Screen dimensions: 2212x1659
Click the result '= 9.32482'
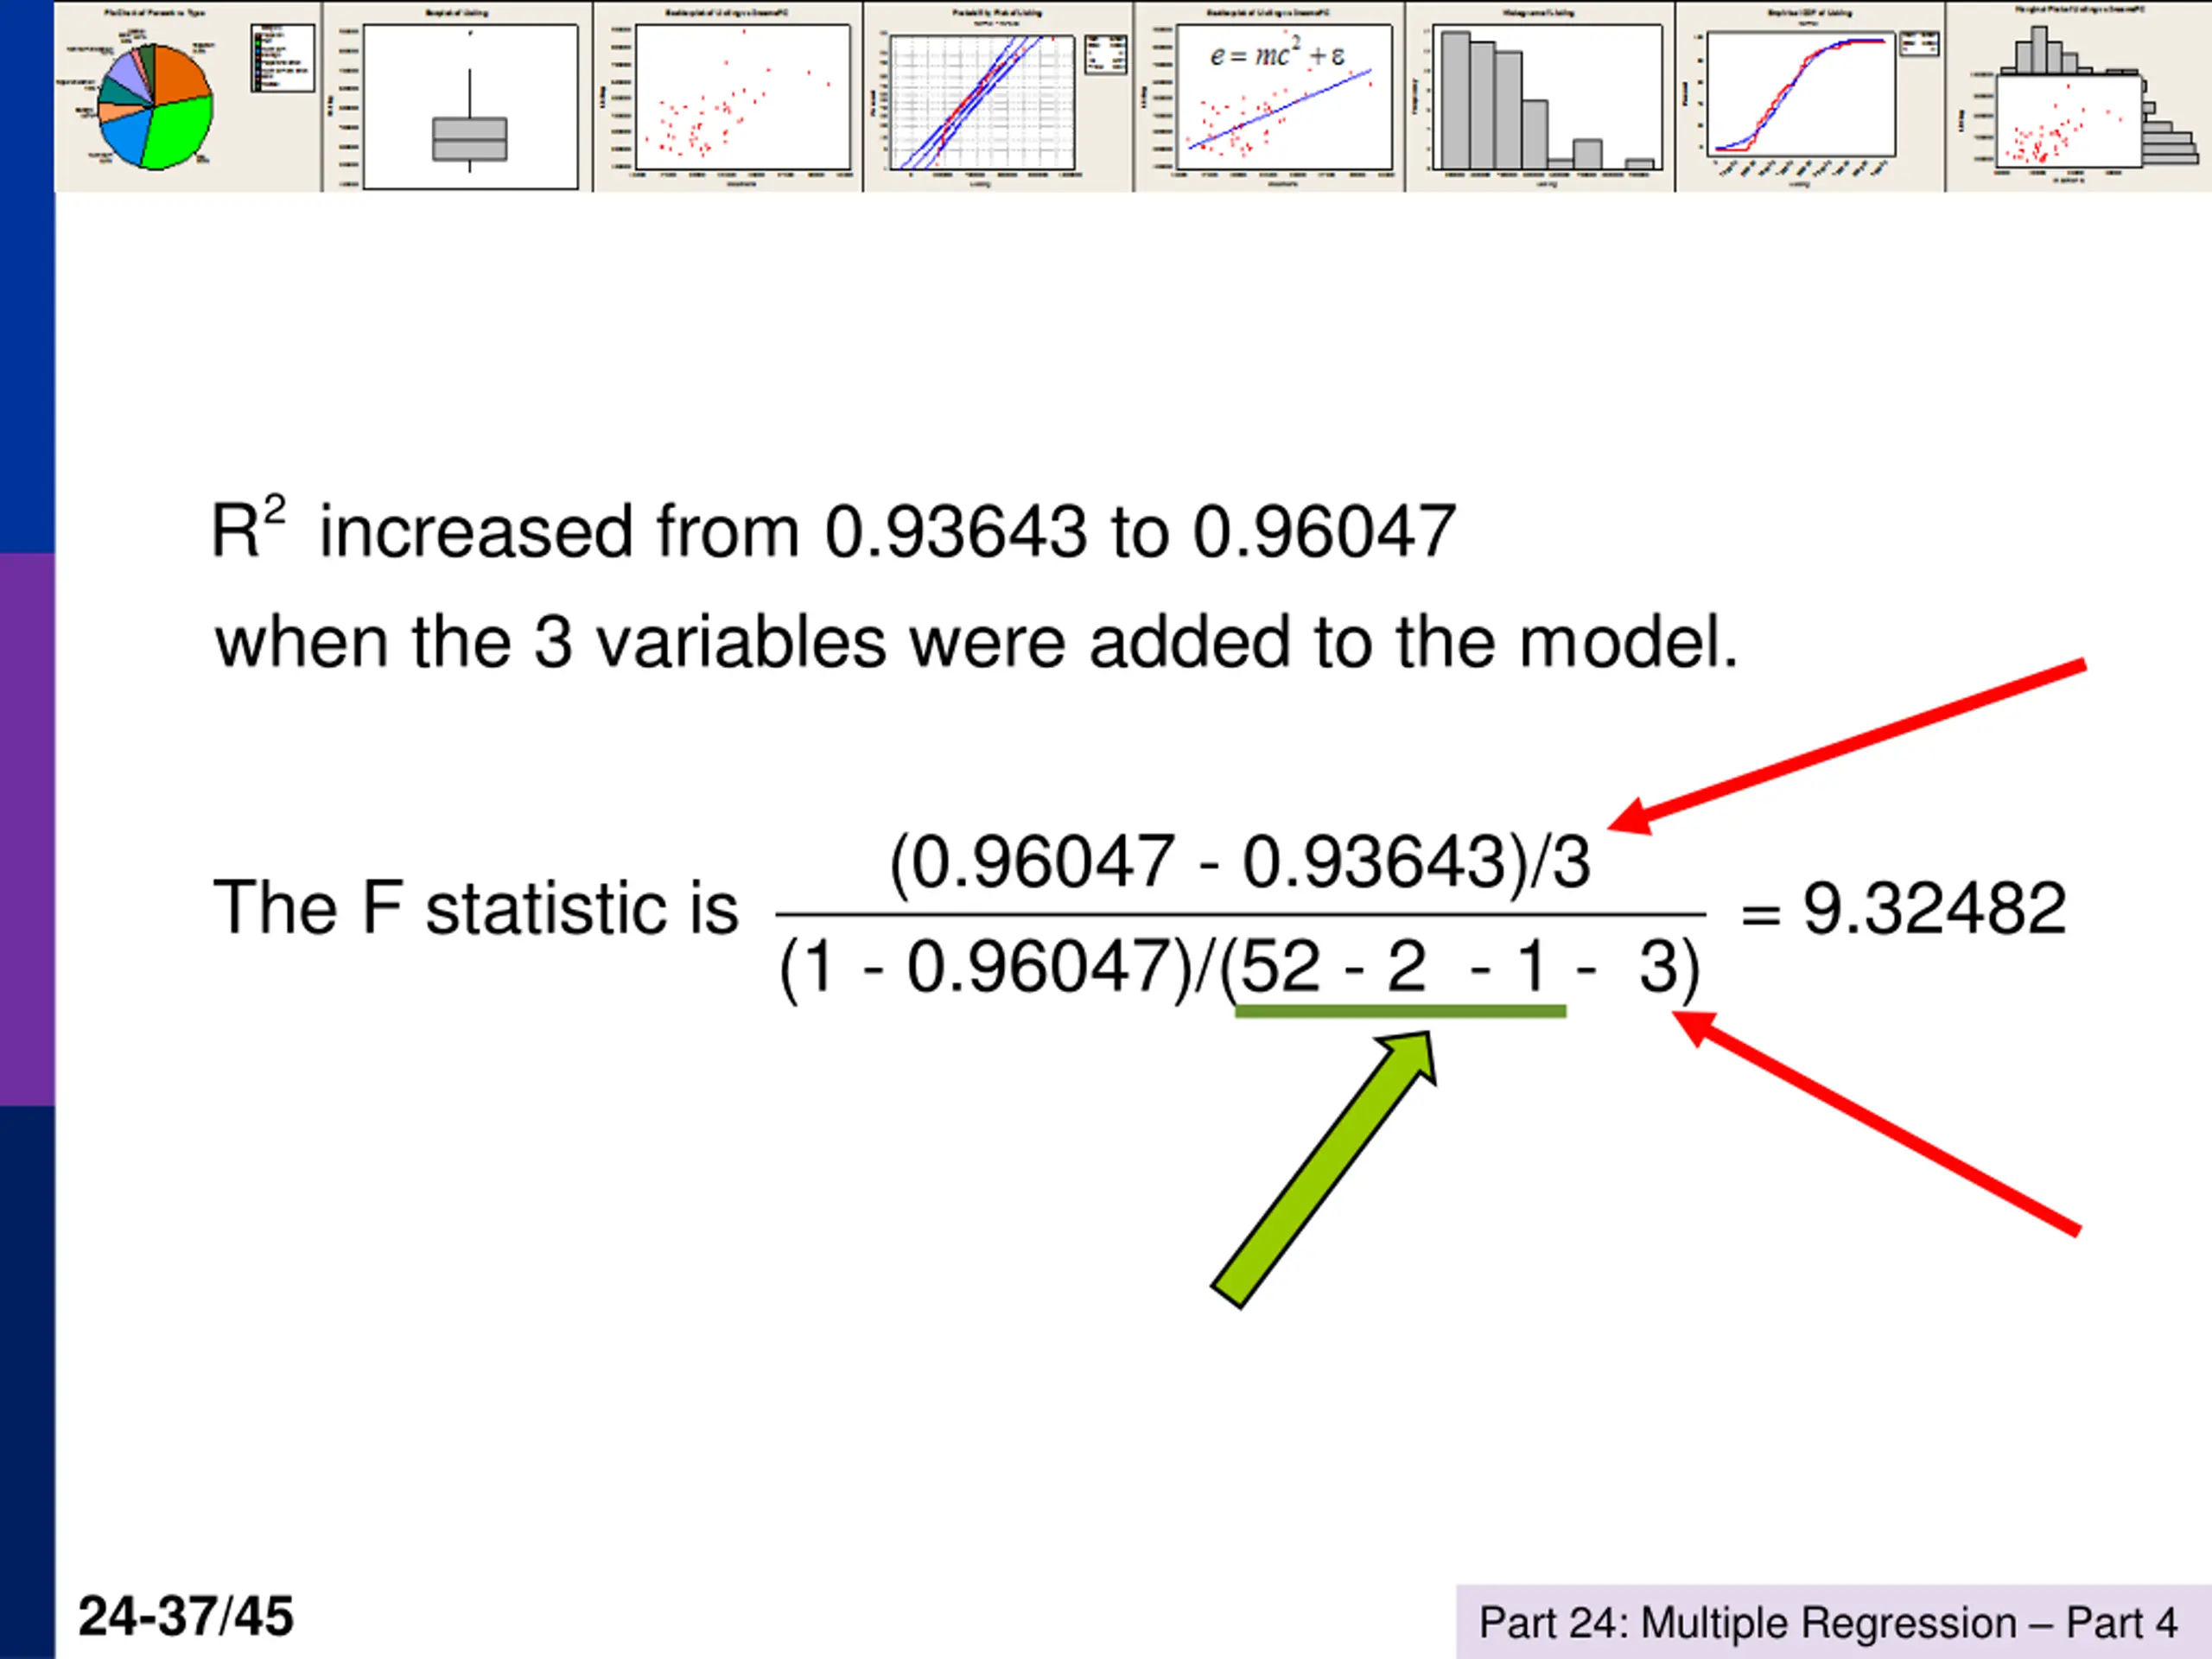click(1903, 908)
